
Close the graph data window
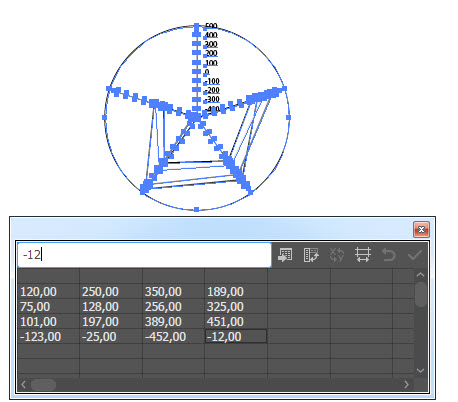click(421, 229)
